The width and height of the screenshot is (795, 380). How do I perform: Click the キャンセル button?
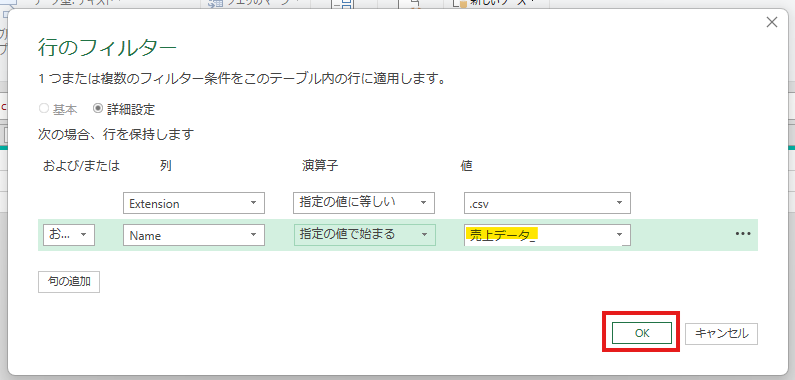click(721, 333)
